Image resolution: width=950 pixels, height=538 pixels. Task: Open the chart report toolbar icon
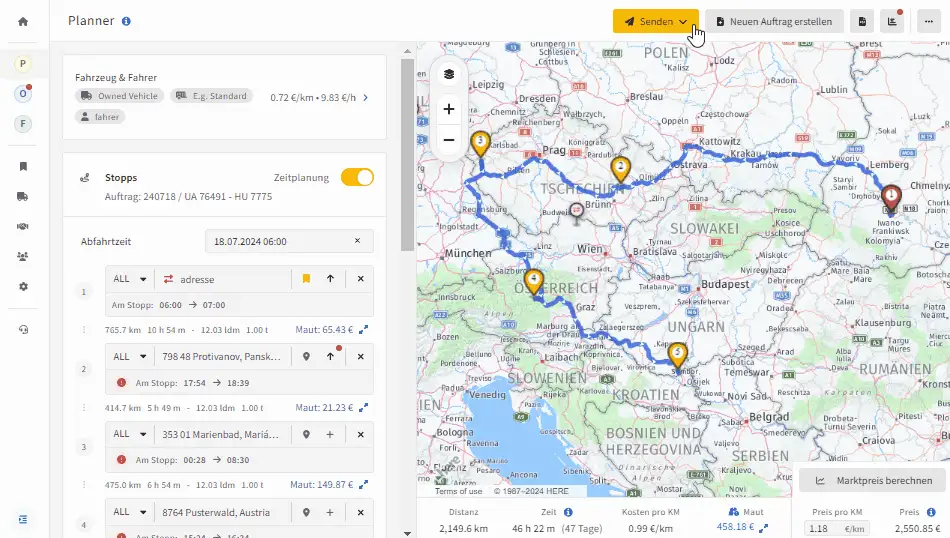[892, 21]
